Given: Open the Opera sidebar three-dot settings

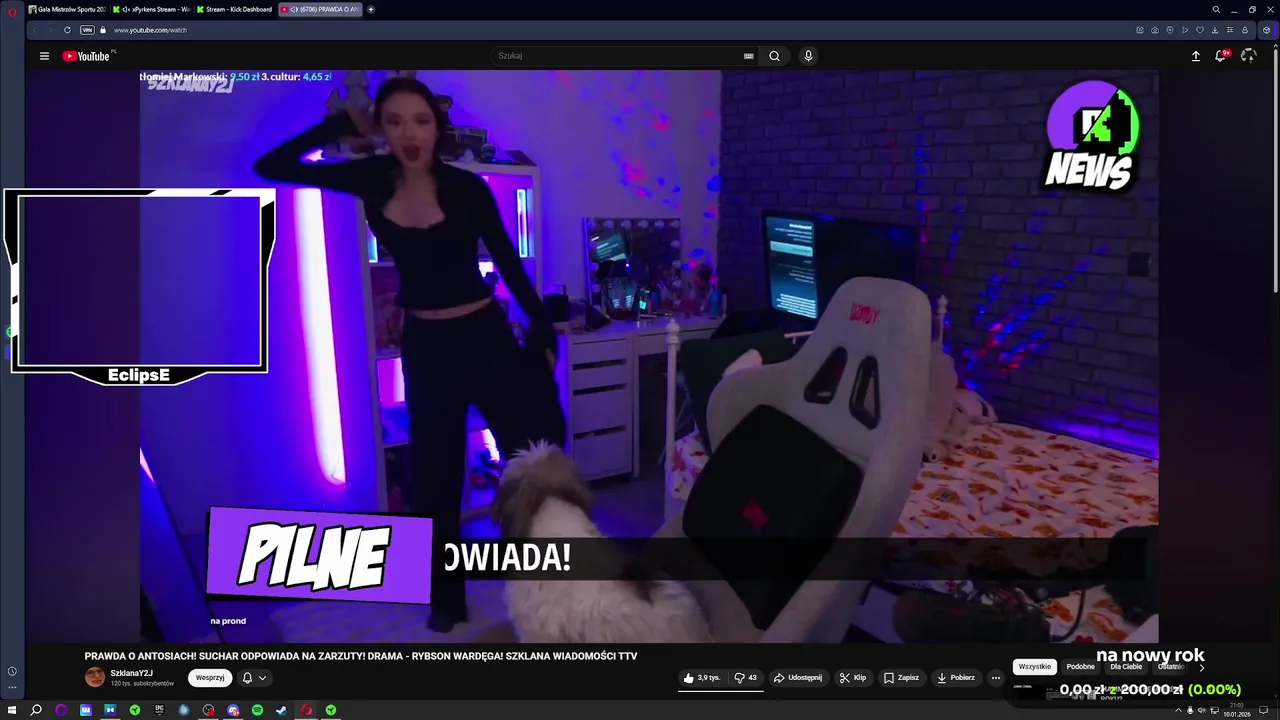Looking at the screenshot, I should coord(12,688).
